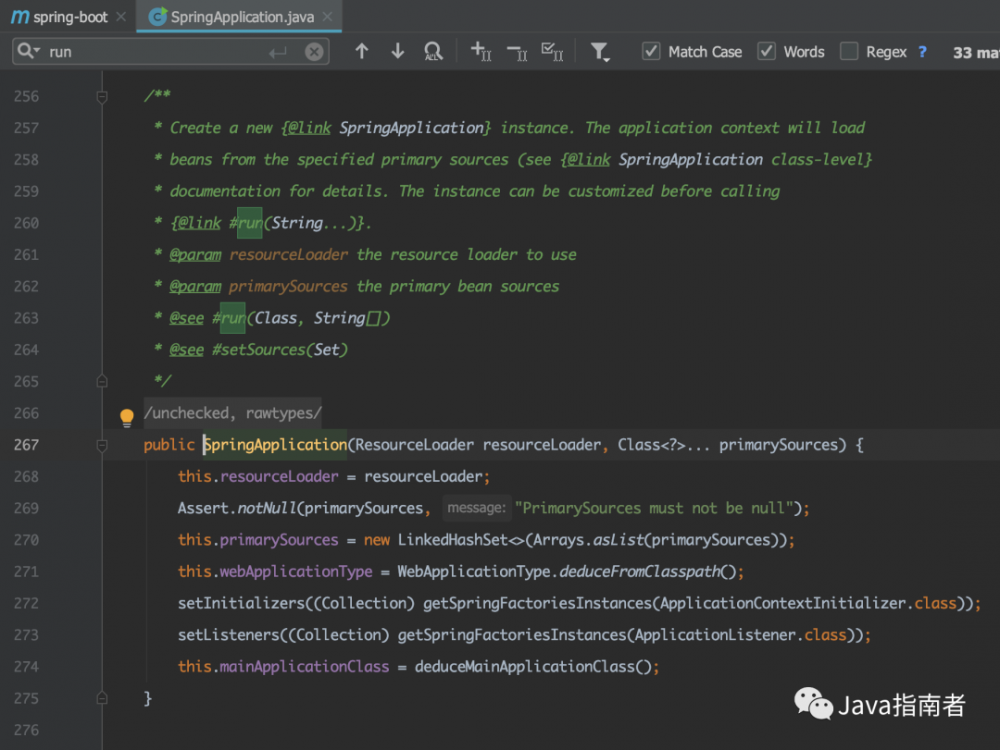Image resolution: width=1000 pixels, height=750 pixels.
Task: Click the intention lightbulb in the gutter
Action: [x=126, y=418]
